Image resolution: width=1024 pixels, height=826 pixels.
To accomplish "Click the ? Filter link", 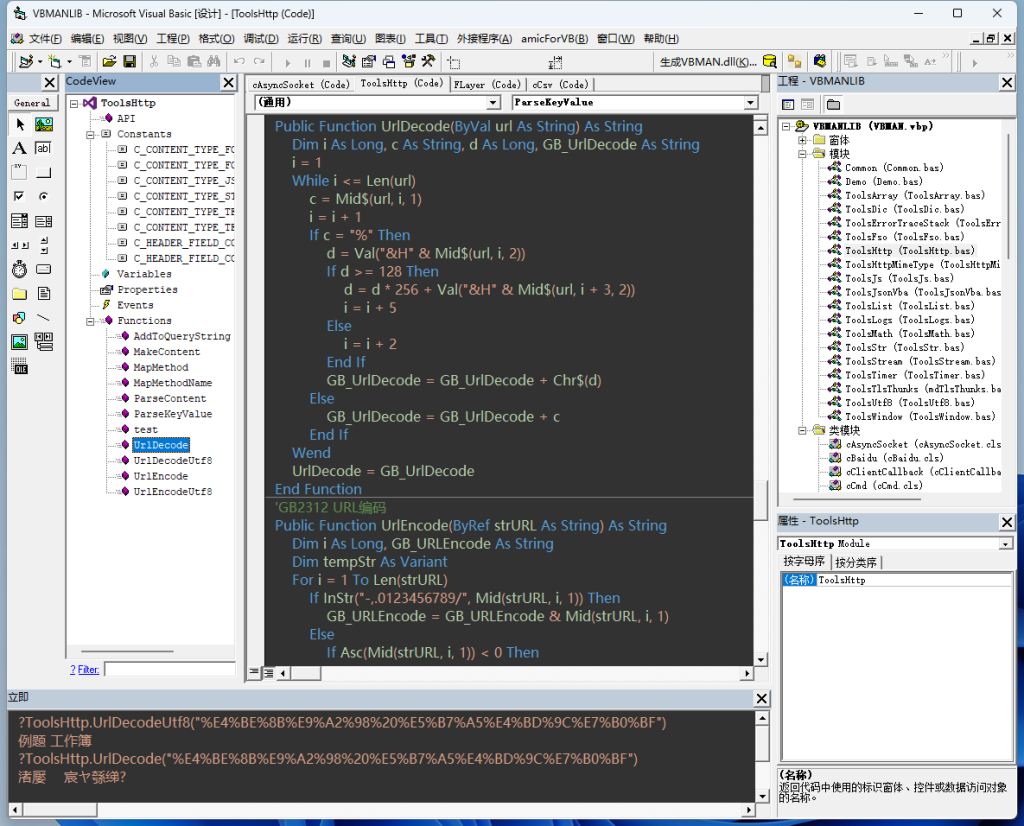I will click(x=84, y=669).
